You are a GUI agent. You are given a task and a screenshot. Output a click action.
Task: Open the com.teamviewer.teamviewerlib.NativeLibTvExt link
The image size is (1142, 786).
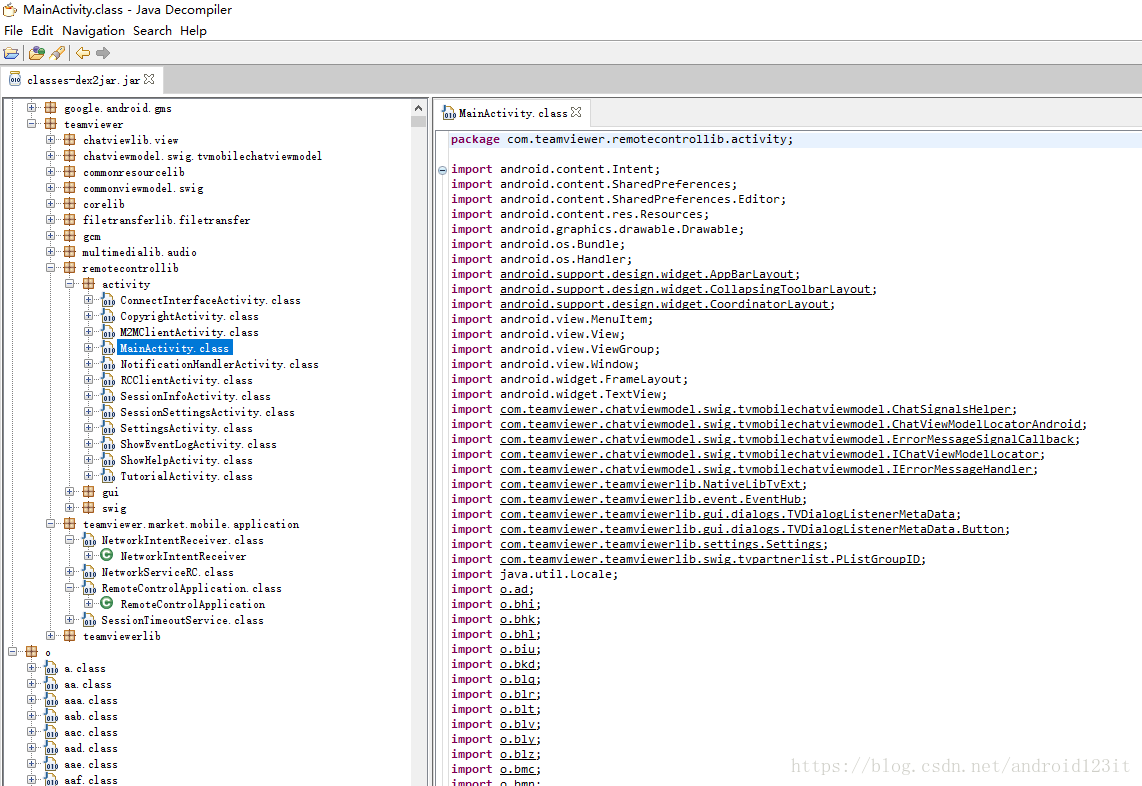click(x=650, y=484)
